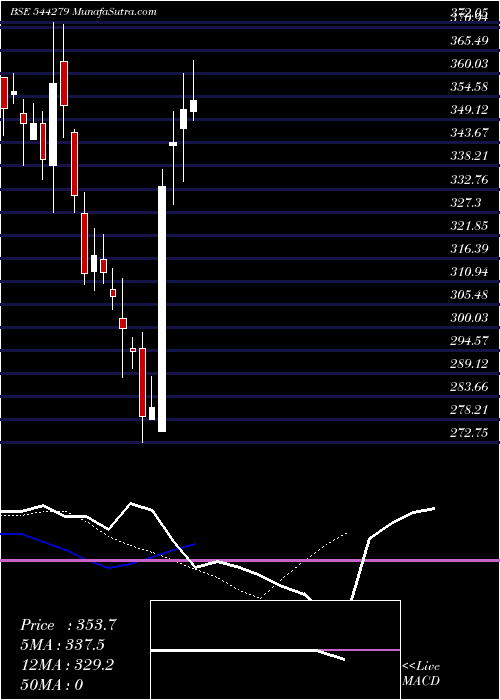500x700 pixels.
Task: Click the last white candlestick on the chart
Action: pos(193,106)
